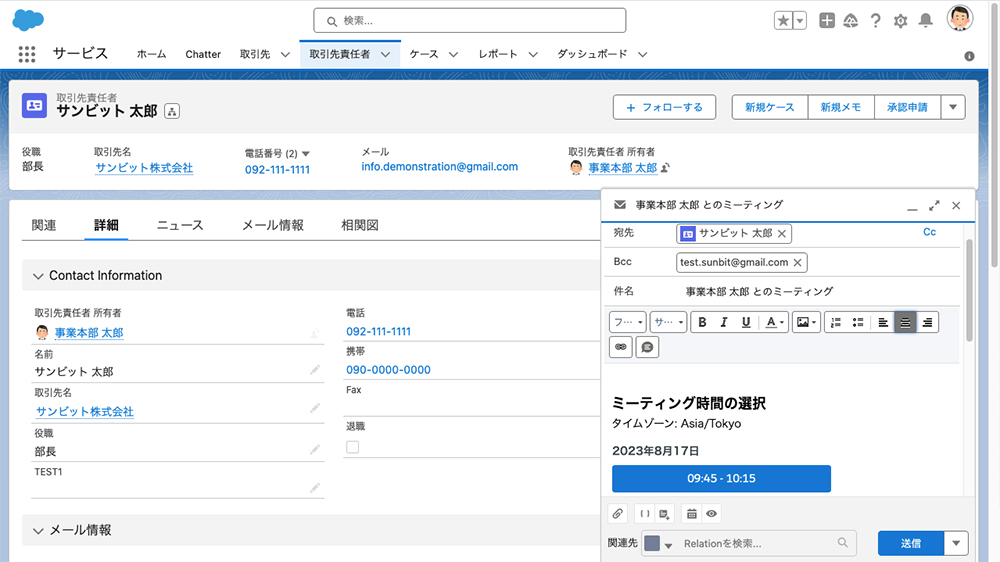View the contact hierarchy icon beside サンビット 太郎
The width and height of the screenshot is (1000, 562).
pos(172,111)
